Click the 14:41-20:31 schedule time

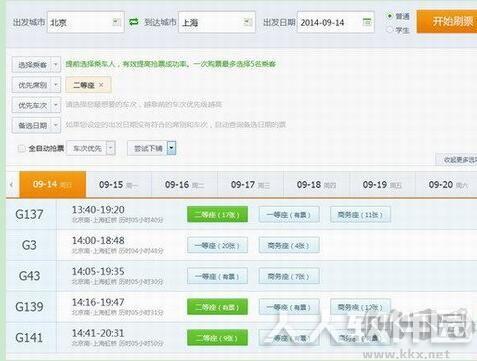pyautogui.click(x=98, y=333)
